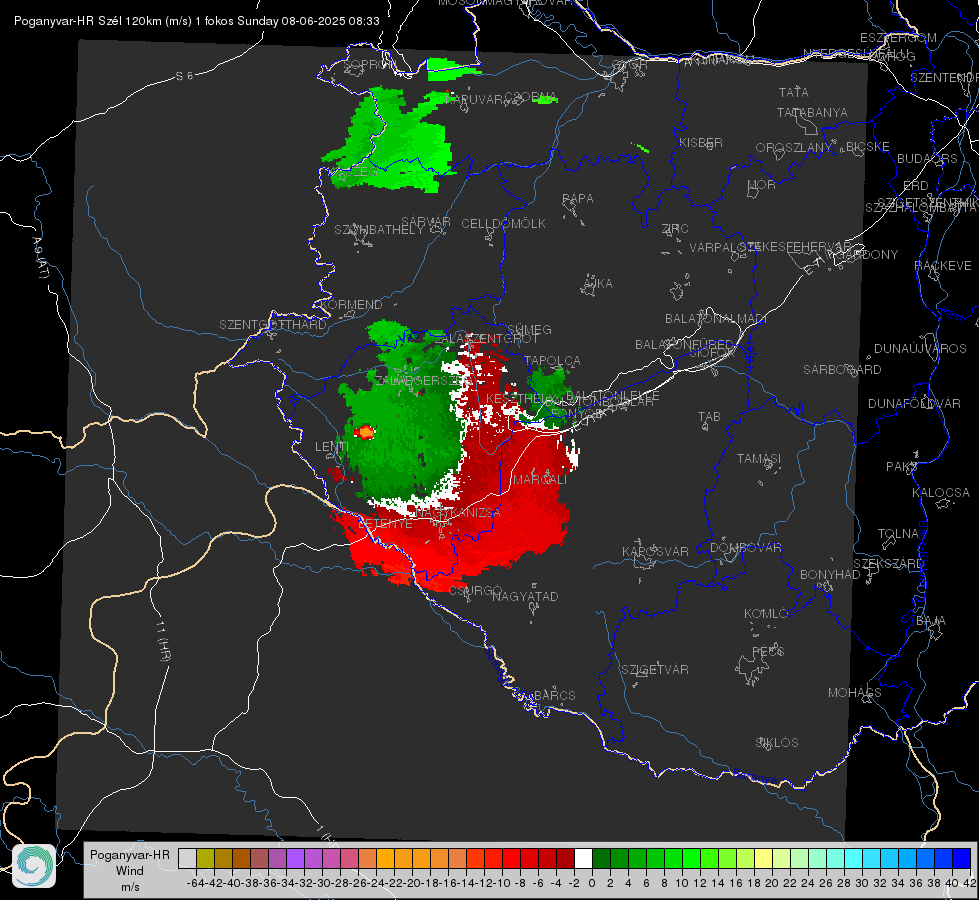Click the BONYHAD label
The width and height of the screenshot is (979, 900).
(x=830, y=575)
